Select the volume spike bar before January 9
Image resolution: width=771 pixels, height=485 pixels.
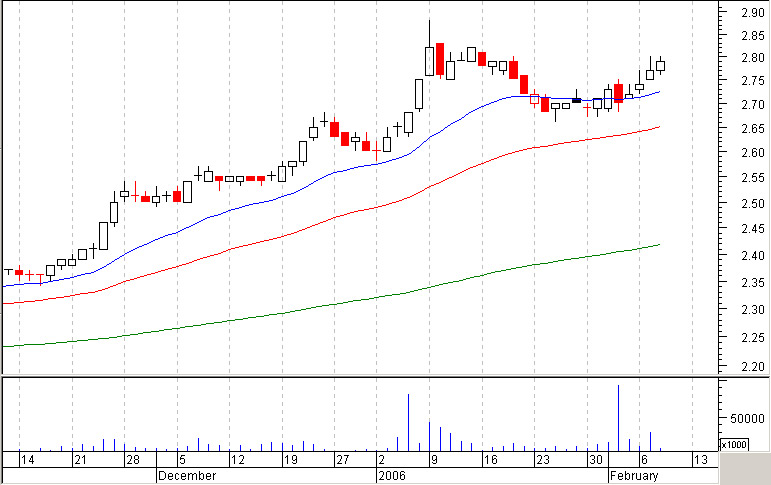(408, 423)
